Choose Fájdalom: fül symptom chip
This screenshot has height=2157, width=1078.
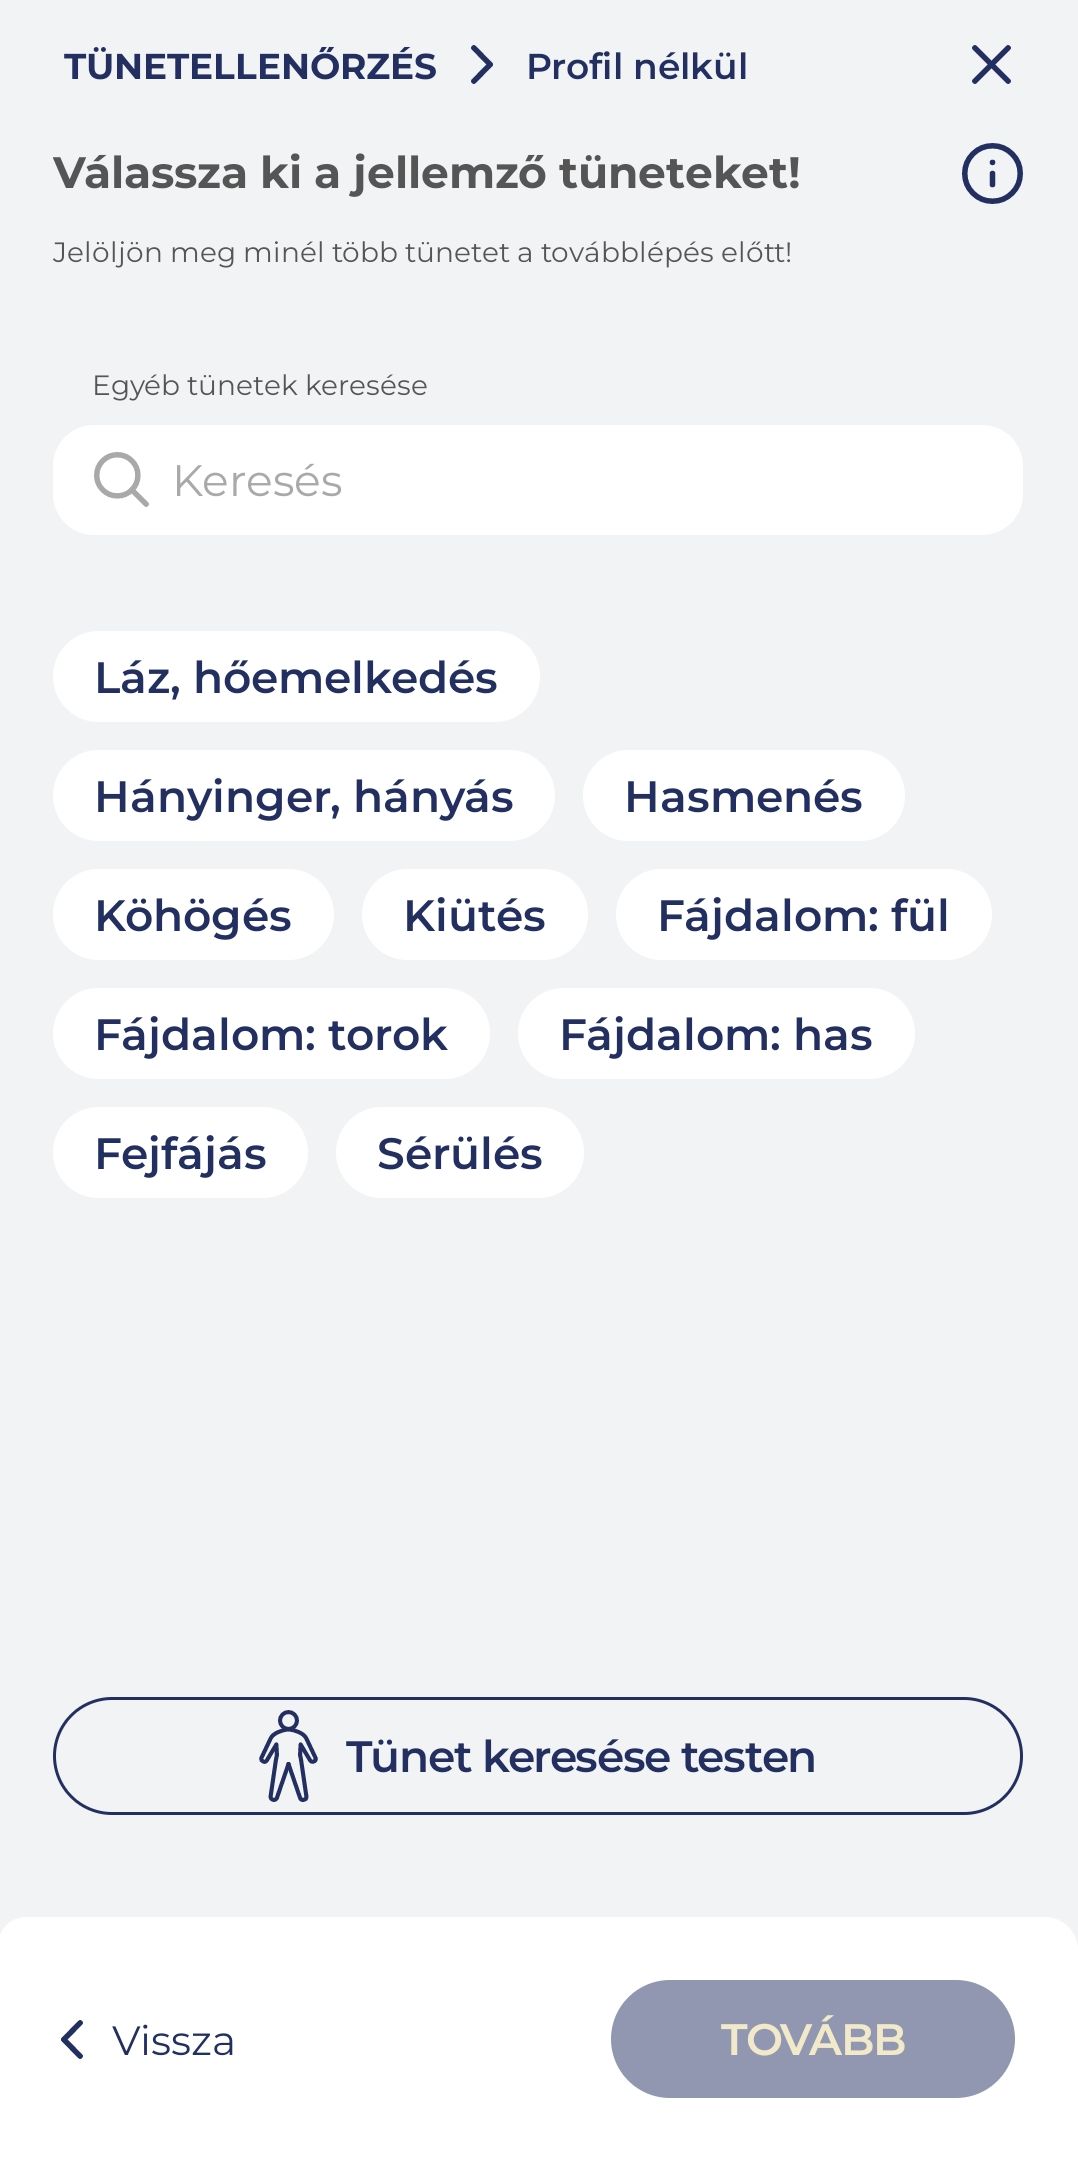[803, 915]
